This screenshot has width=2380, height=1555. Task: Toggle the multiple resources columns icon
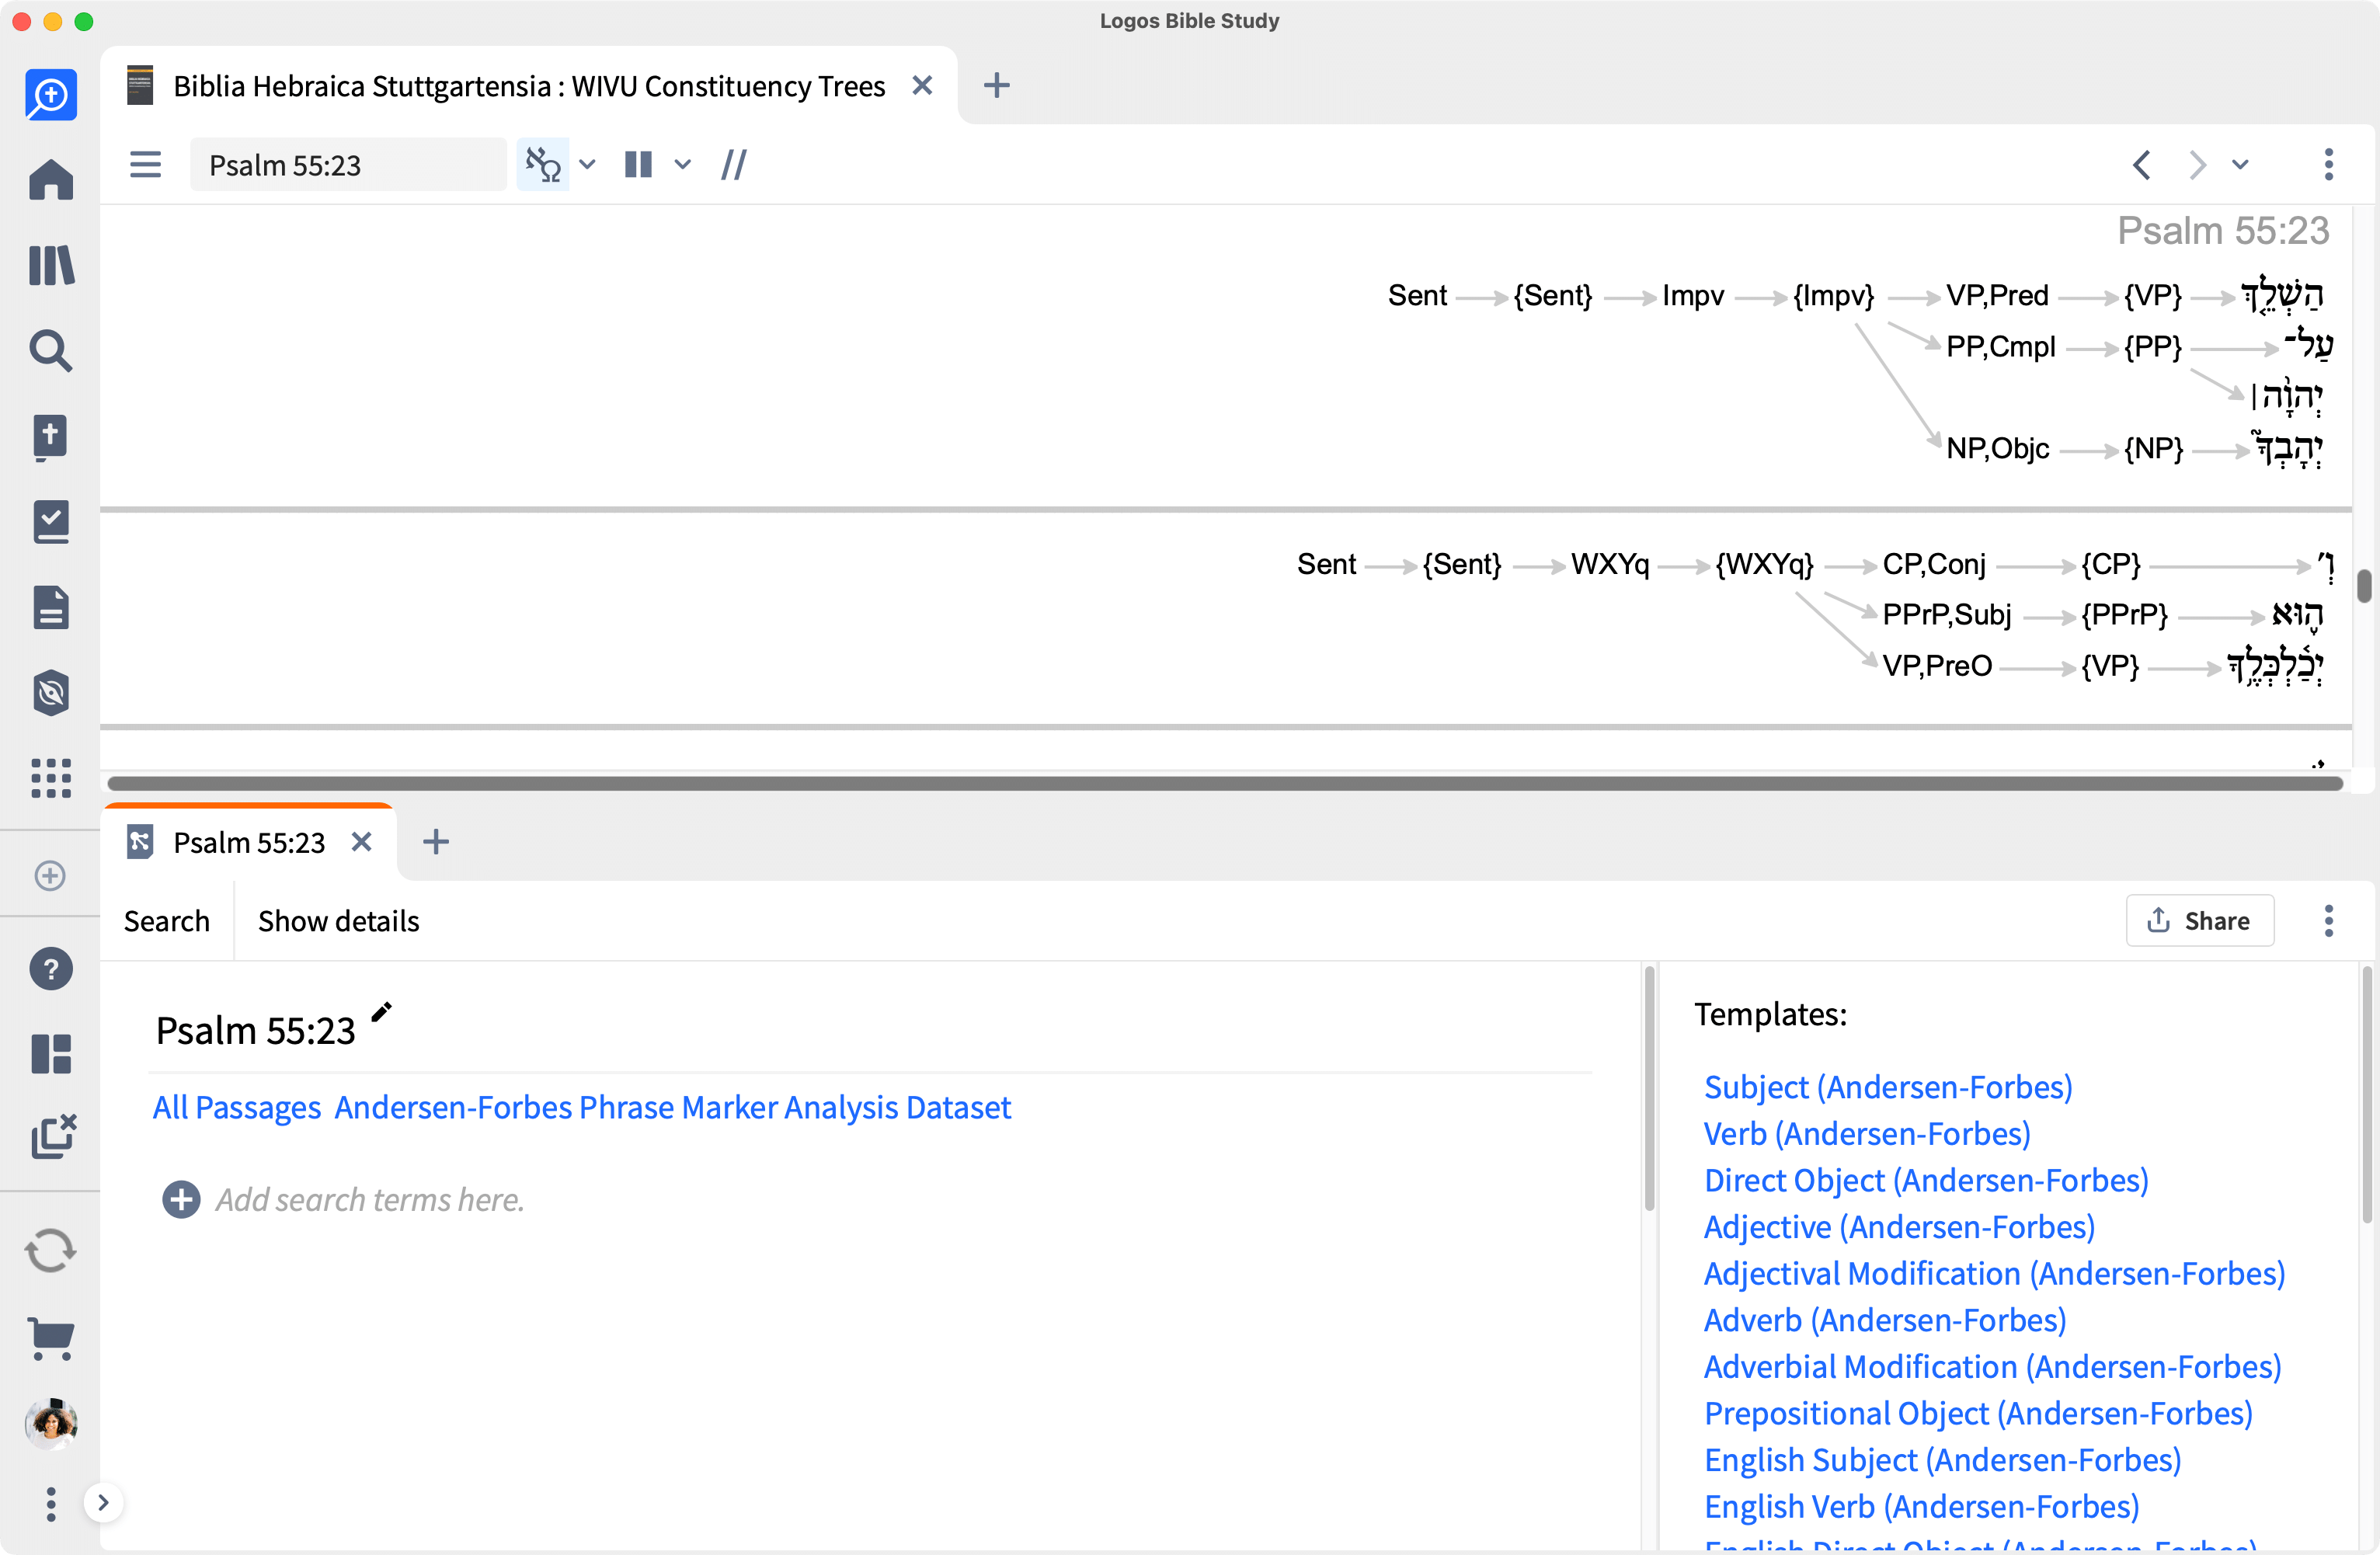(x=638, y=164)
